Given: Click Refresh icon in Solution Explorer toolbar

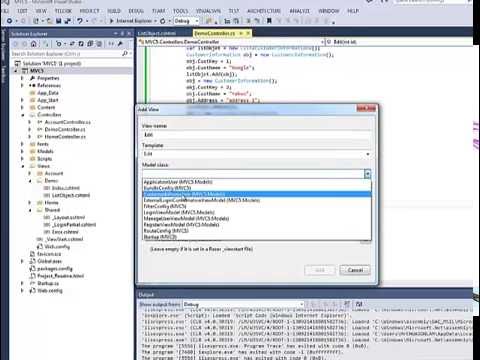Looking at the screenshot, I should coord(81,44).
